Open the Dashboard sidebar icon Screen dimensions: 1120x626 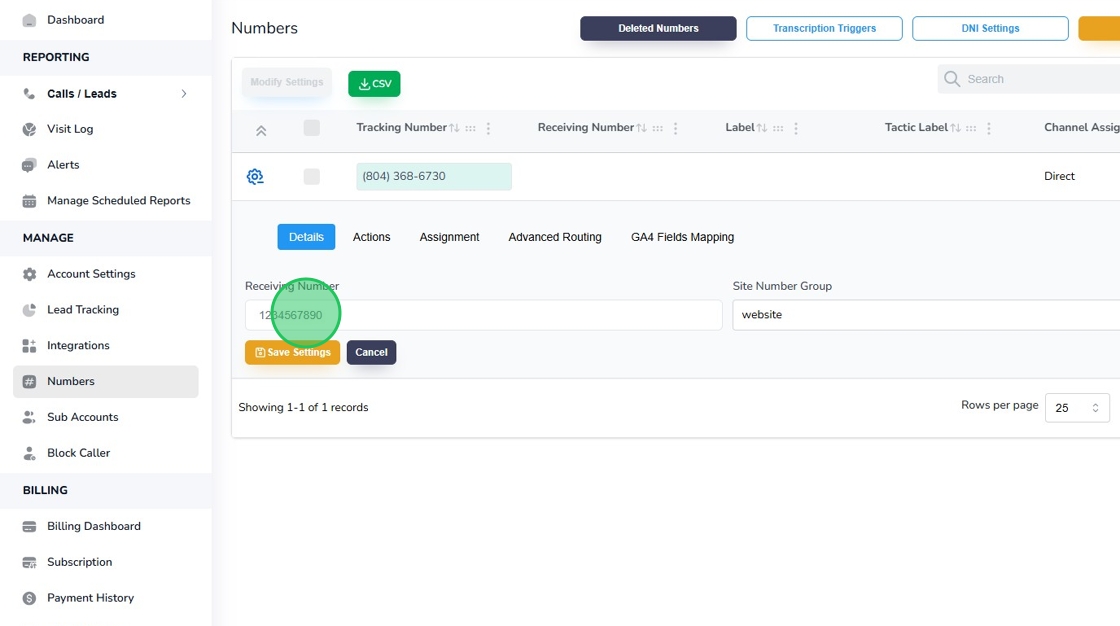point(29,20)
